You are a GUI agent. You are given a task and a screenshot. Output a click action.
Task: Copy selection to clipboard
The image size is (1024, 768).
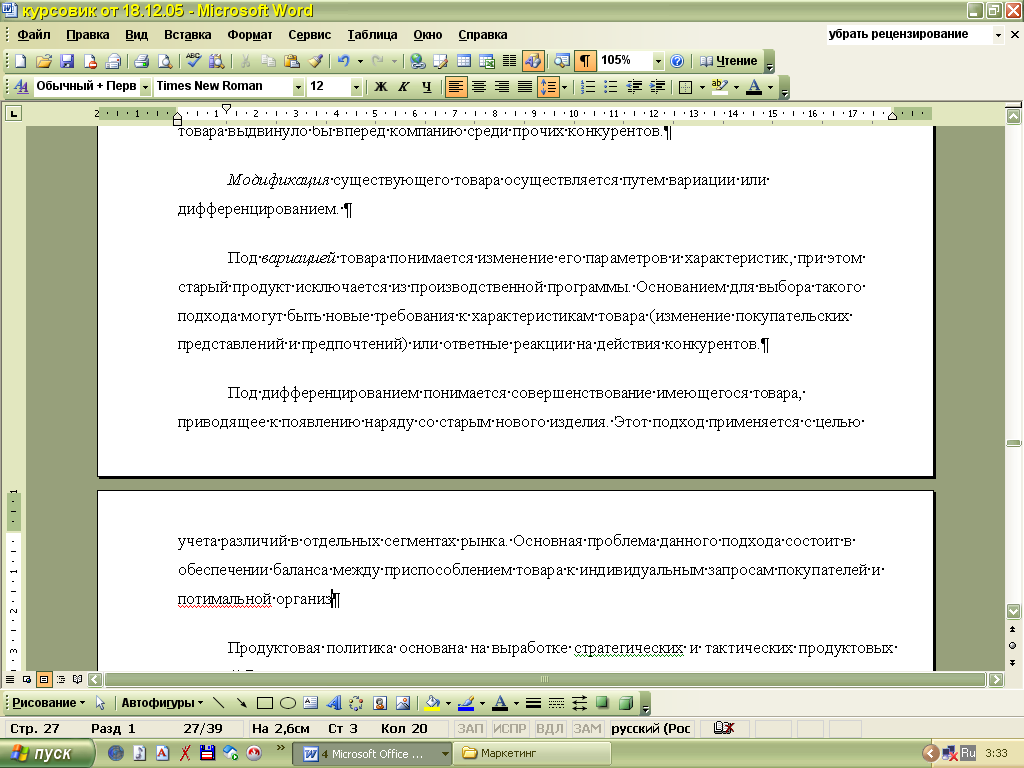pos(268,61)
